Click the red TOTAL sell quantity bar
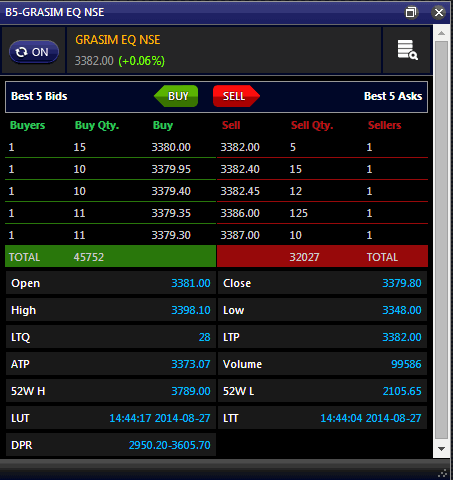Image resolution: width=453 pixels, height=480 pixels. pos(322,256)
